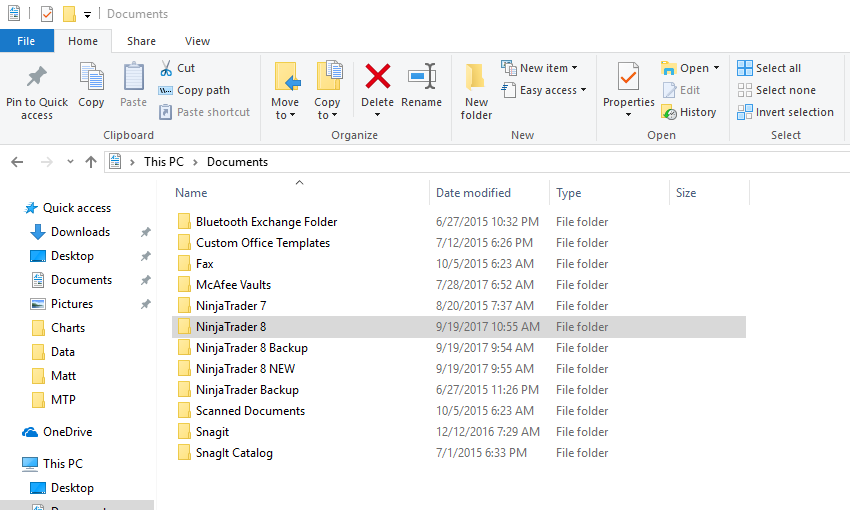Expand the Open button dropdown arrow

click(717, 68)
